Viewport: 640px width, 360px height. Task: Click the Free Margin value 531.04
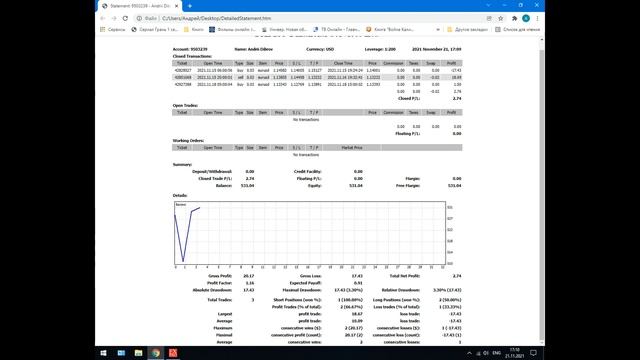point(455,186)
